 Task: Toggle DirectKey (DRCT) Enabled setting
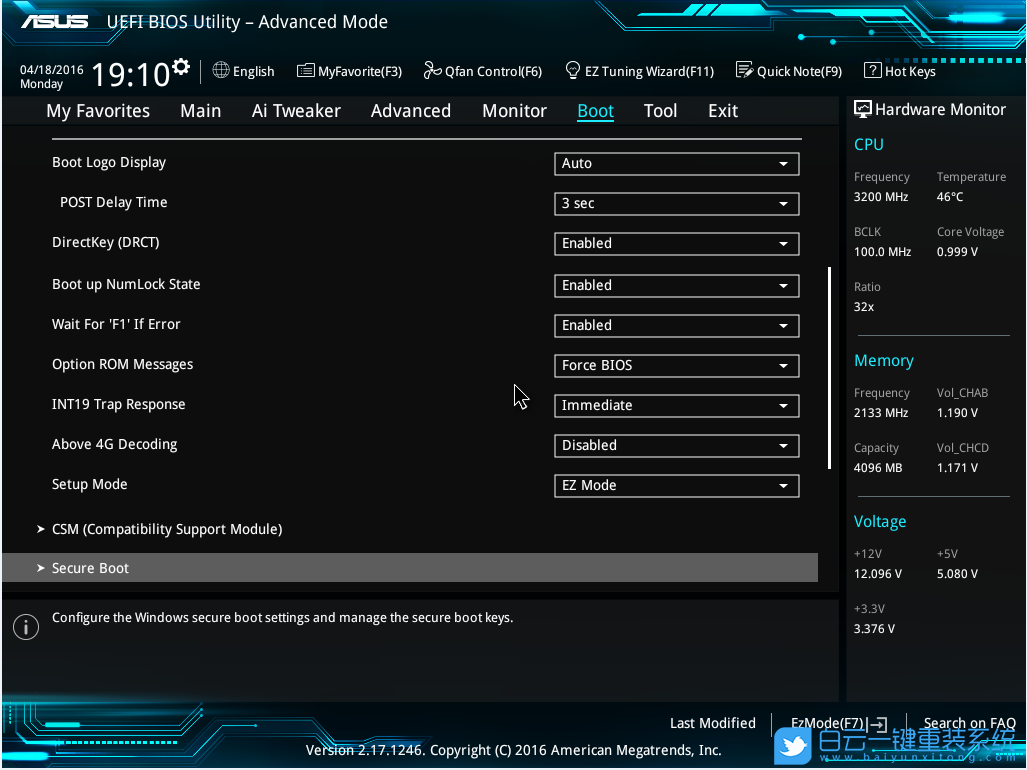click(676, 244)
